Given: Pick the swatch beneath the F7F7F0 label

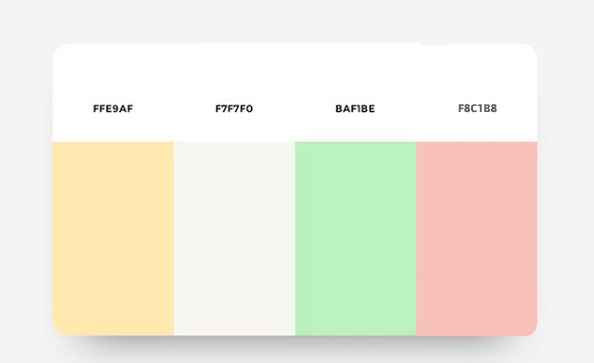Looking at the screenshot, I should (x=234, y=239).
